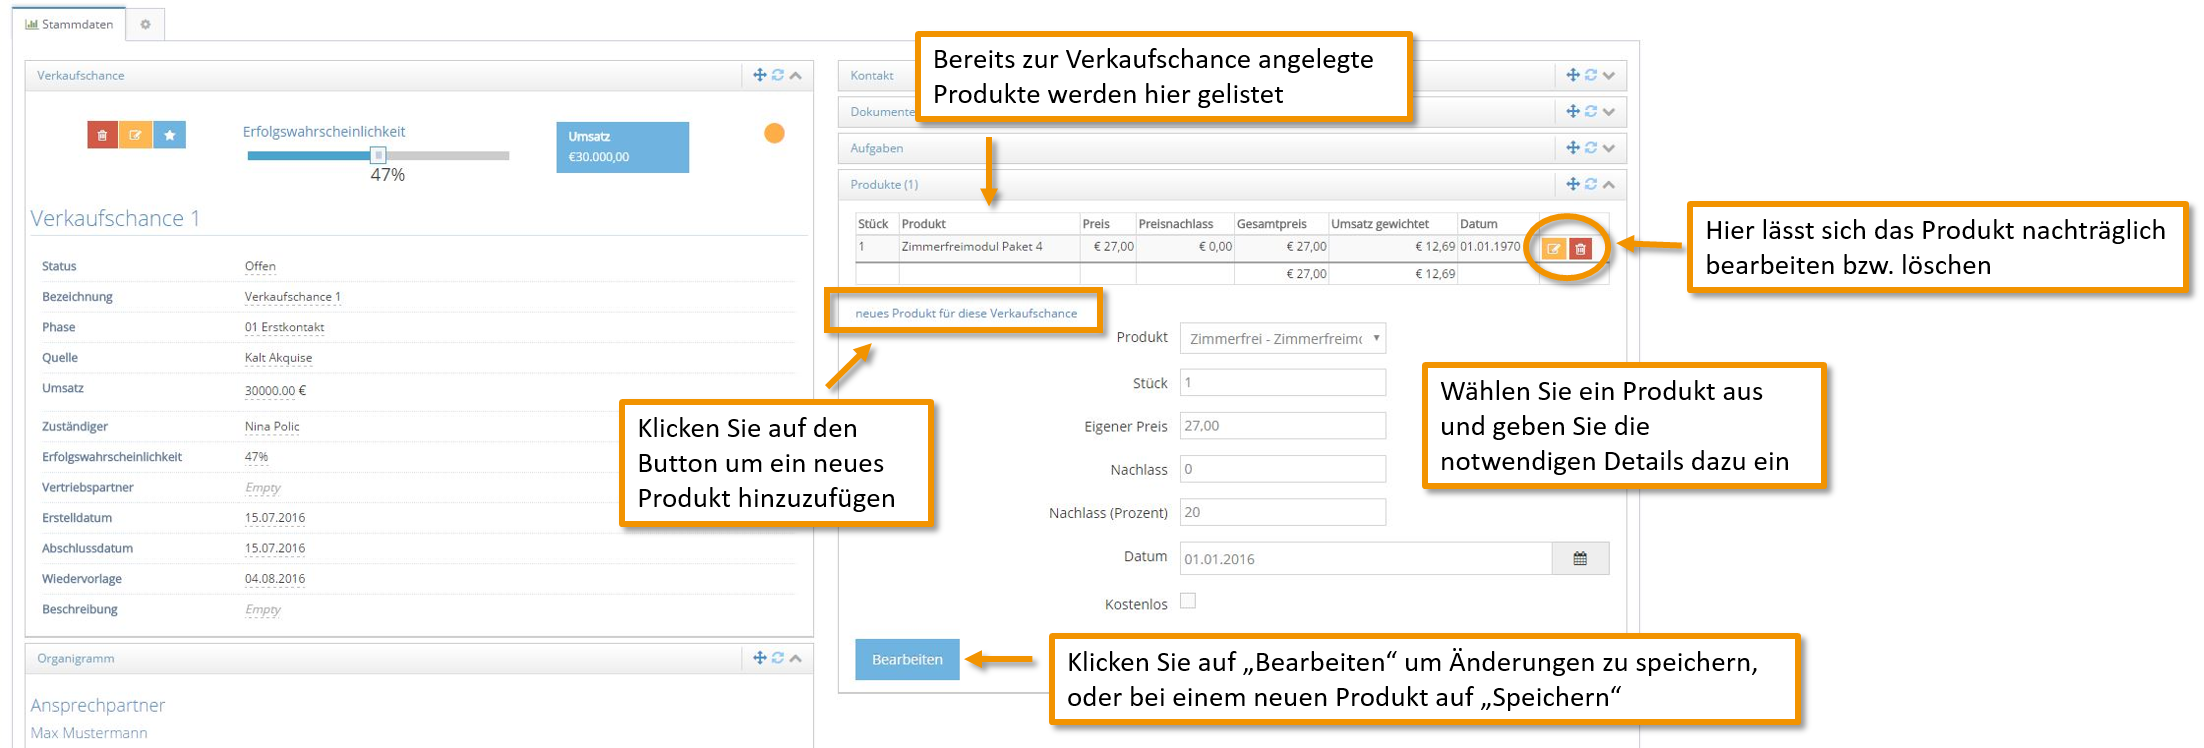
Task: Collapse the Produkte panel
Action: pos(1609,184)
